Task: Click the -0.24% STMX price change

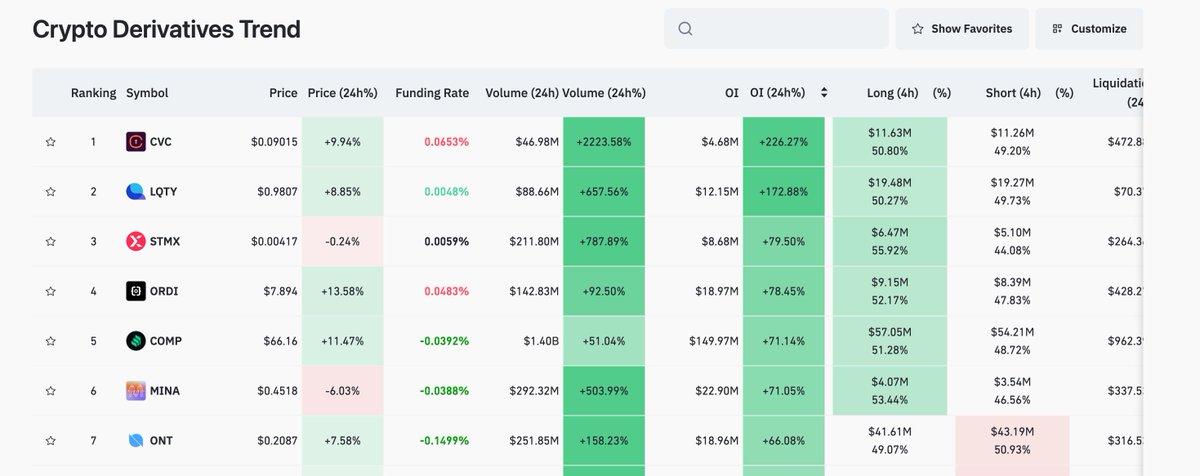Action: 343,241
